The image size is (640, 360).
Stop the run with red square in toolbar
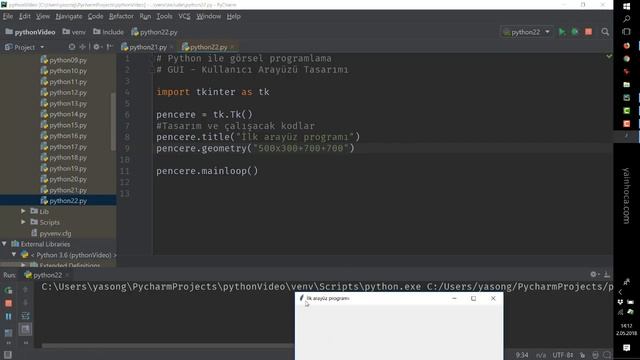click(x=588, y=32)
